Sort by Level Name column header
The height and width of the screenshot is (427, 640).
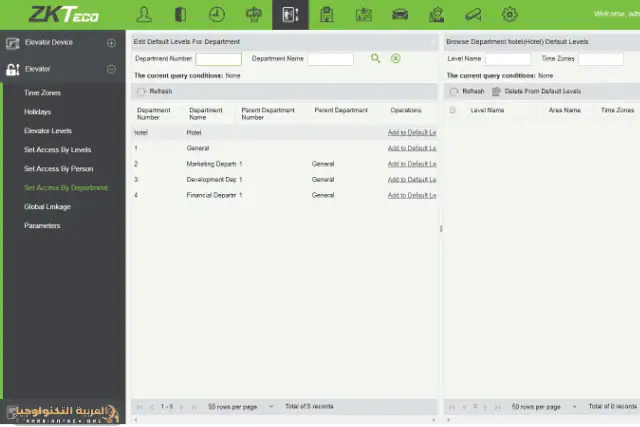click(487, 110)
